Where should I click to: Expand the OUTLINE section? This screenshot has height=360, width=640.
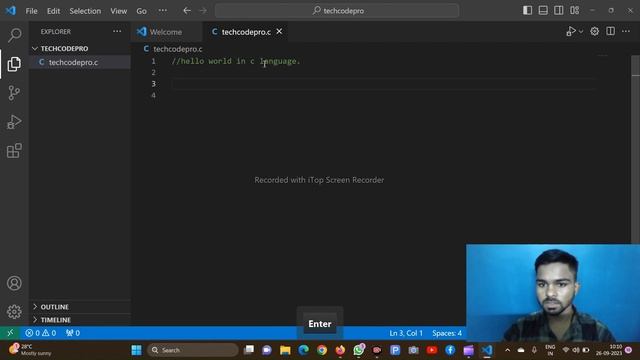pos(80,307)
